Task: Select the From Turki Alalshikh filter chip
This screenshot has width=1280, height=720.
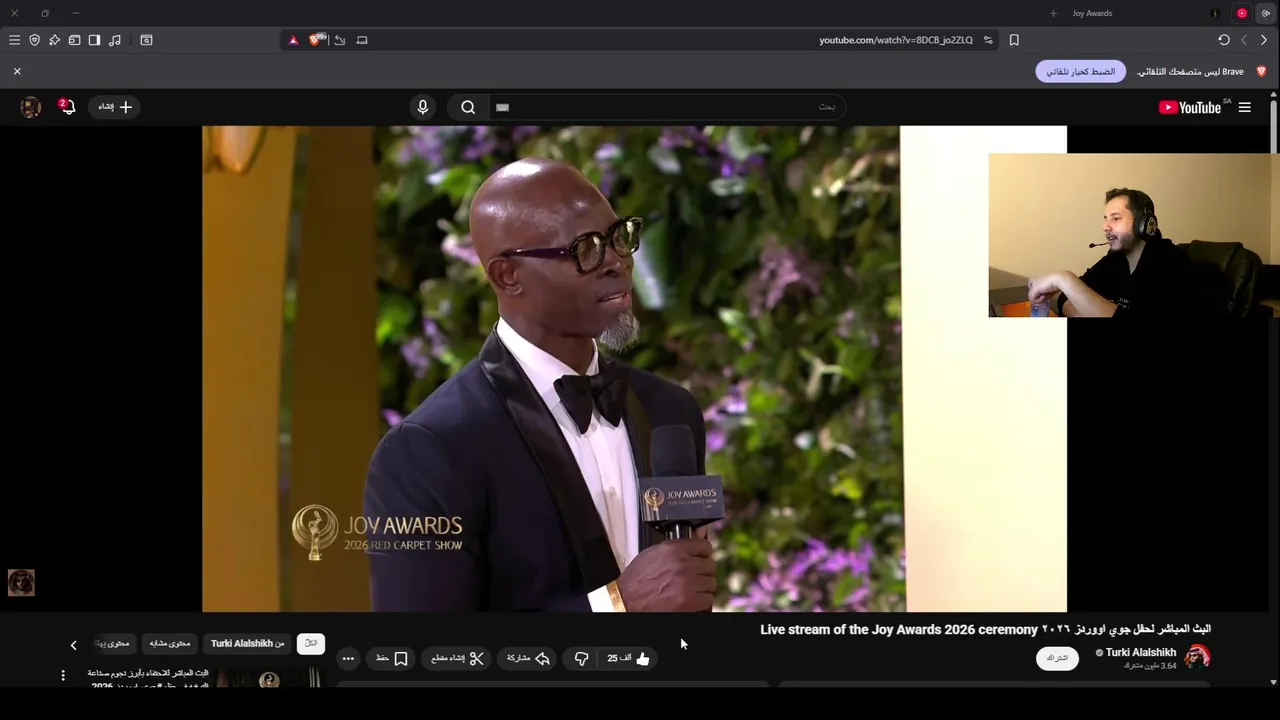Action: point(247,643)
